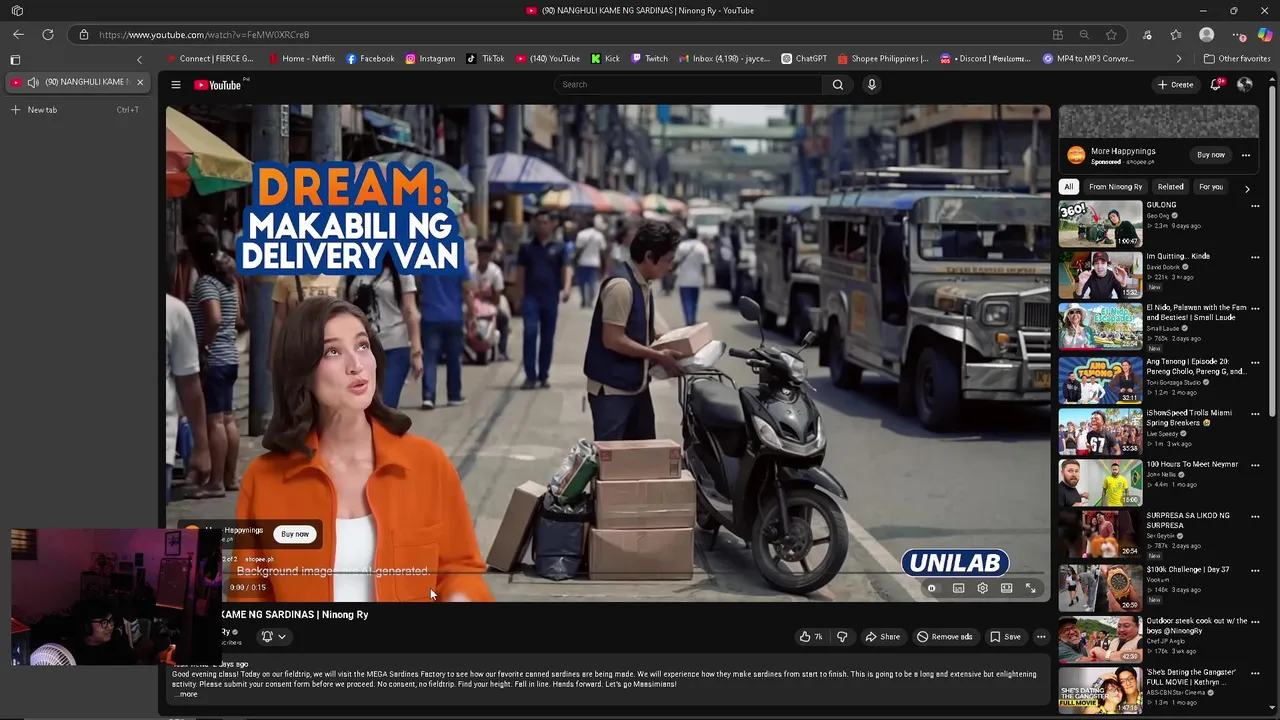This screenshot has height=720, width=1280.
Task: Open notification bell dropdown for channel subscription
Action: coord(273,637)
